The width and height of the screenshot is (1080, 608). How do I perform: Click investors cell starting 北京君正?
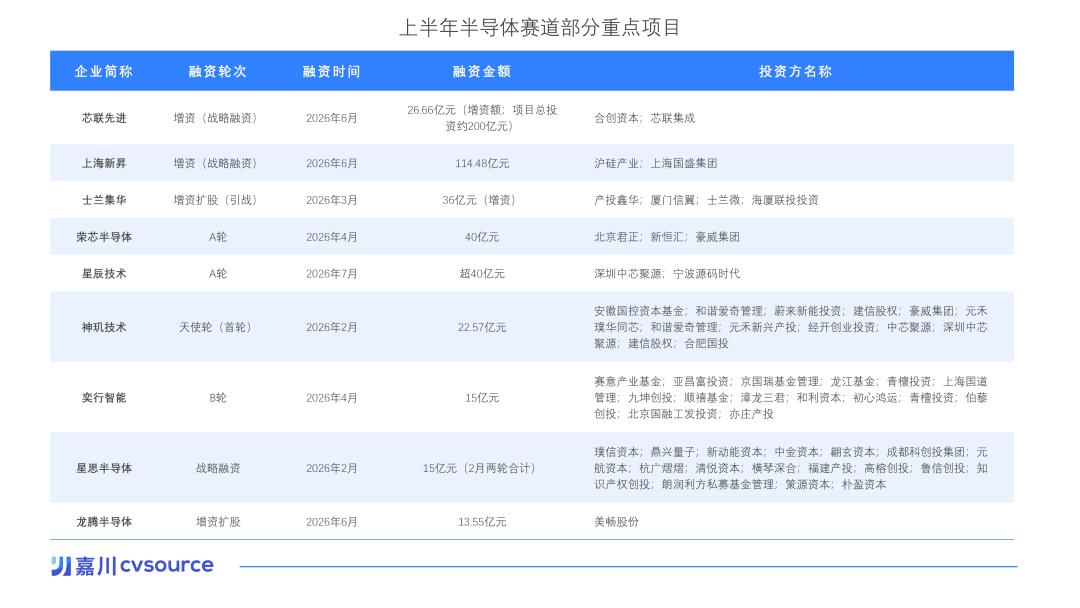(x=667, y=237)
